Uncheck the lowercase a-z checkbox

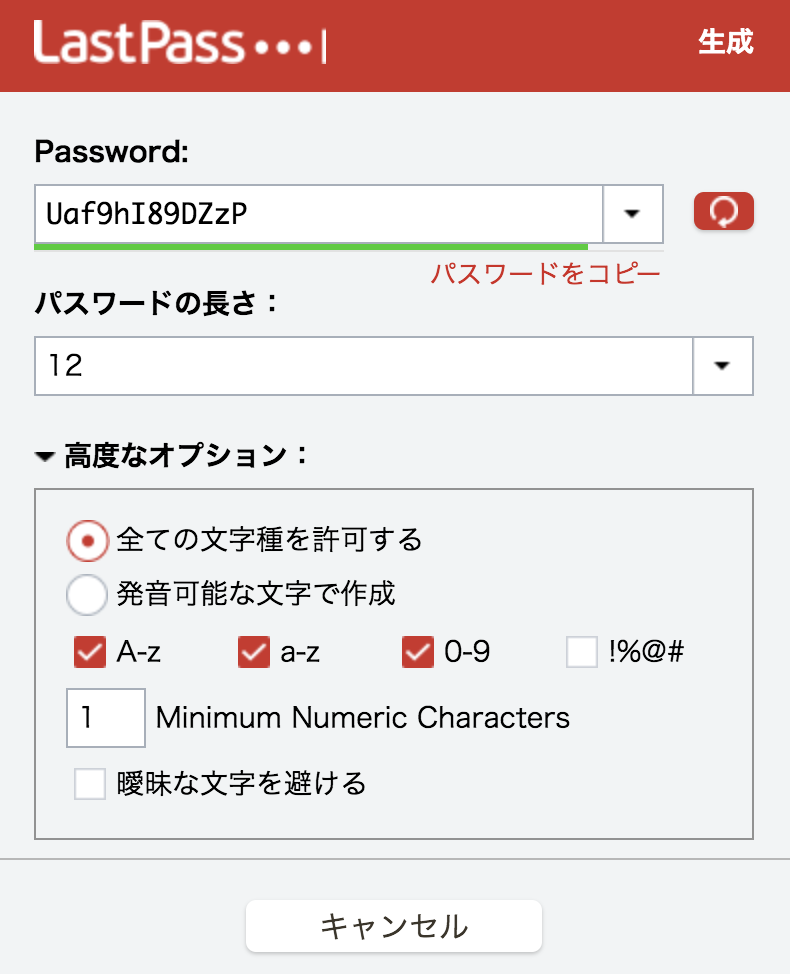[x=254, y=653]
